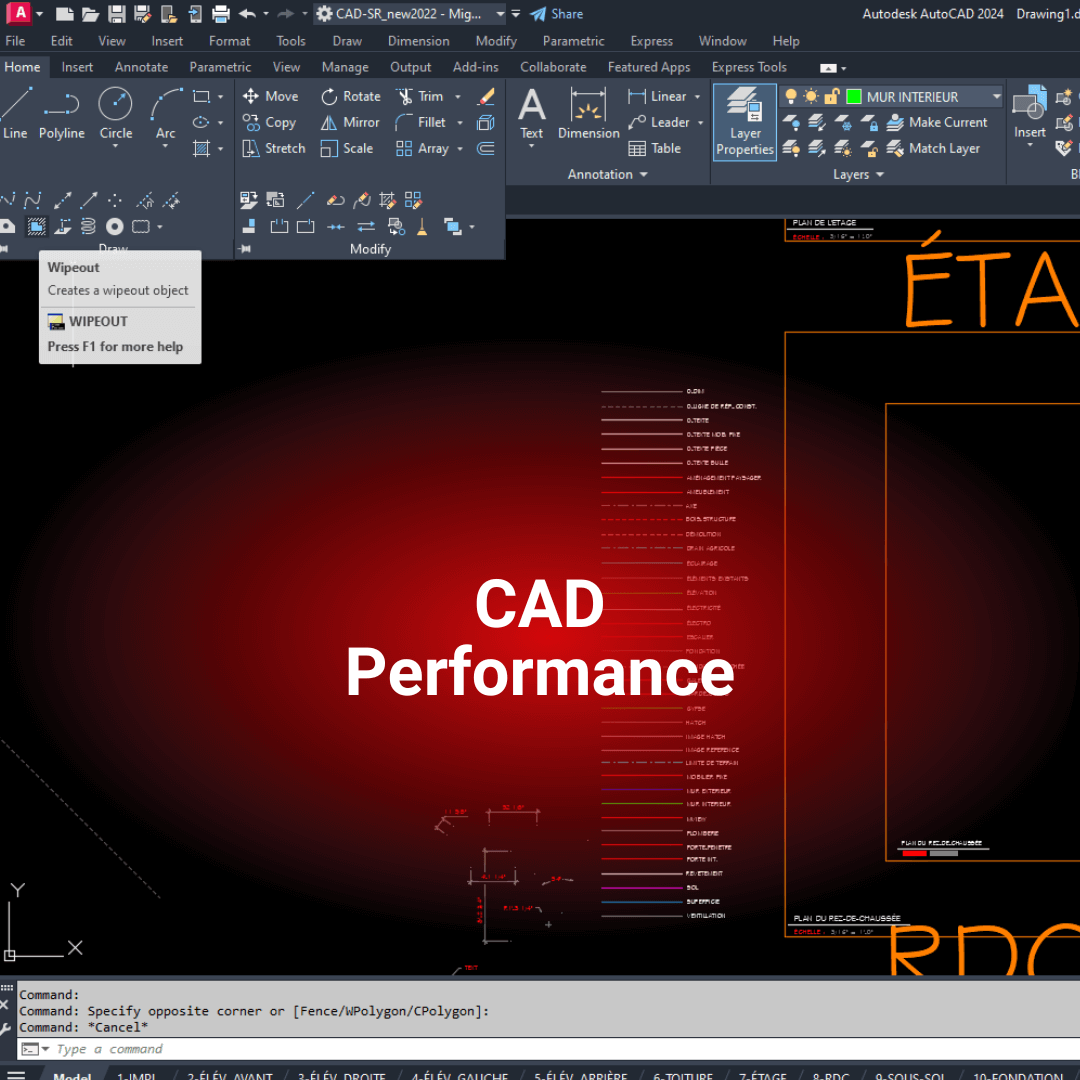
Task: Click Turn All Layers On icon
Action: [x=791, y=148]
